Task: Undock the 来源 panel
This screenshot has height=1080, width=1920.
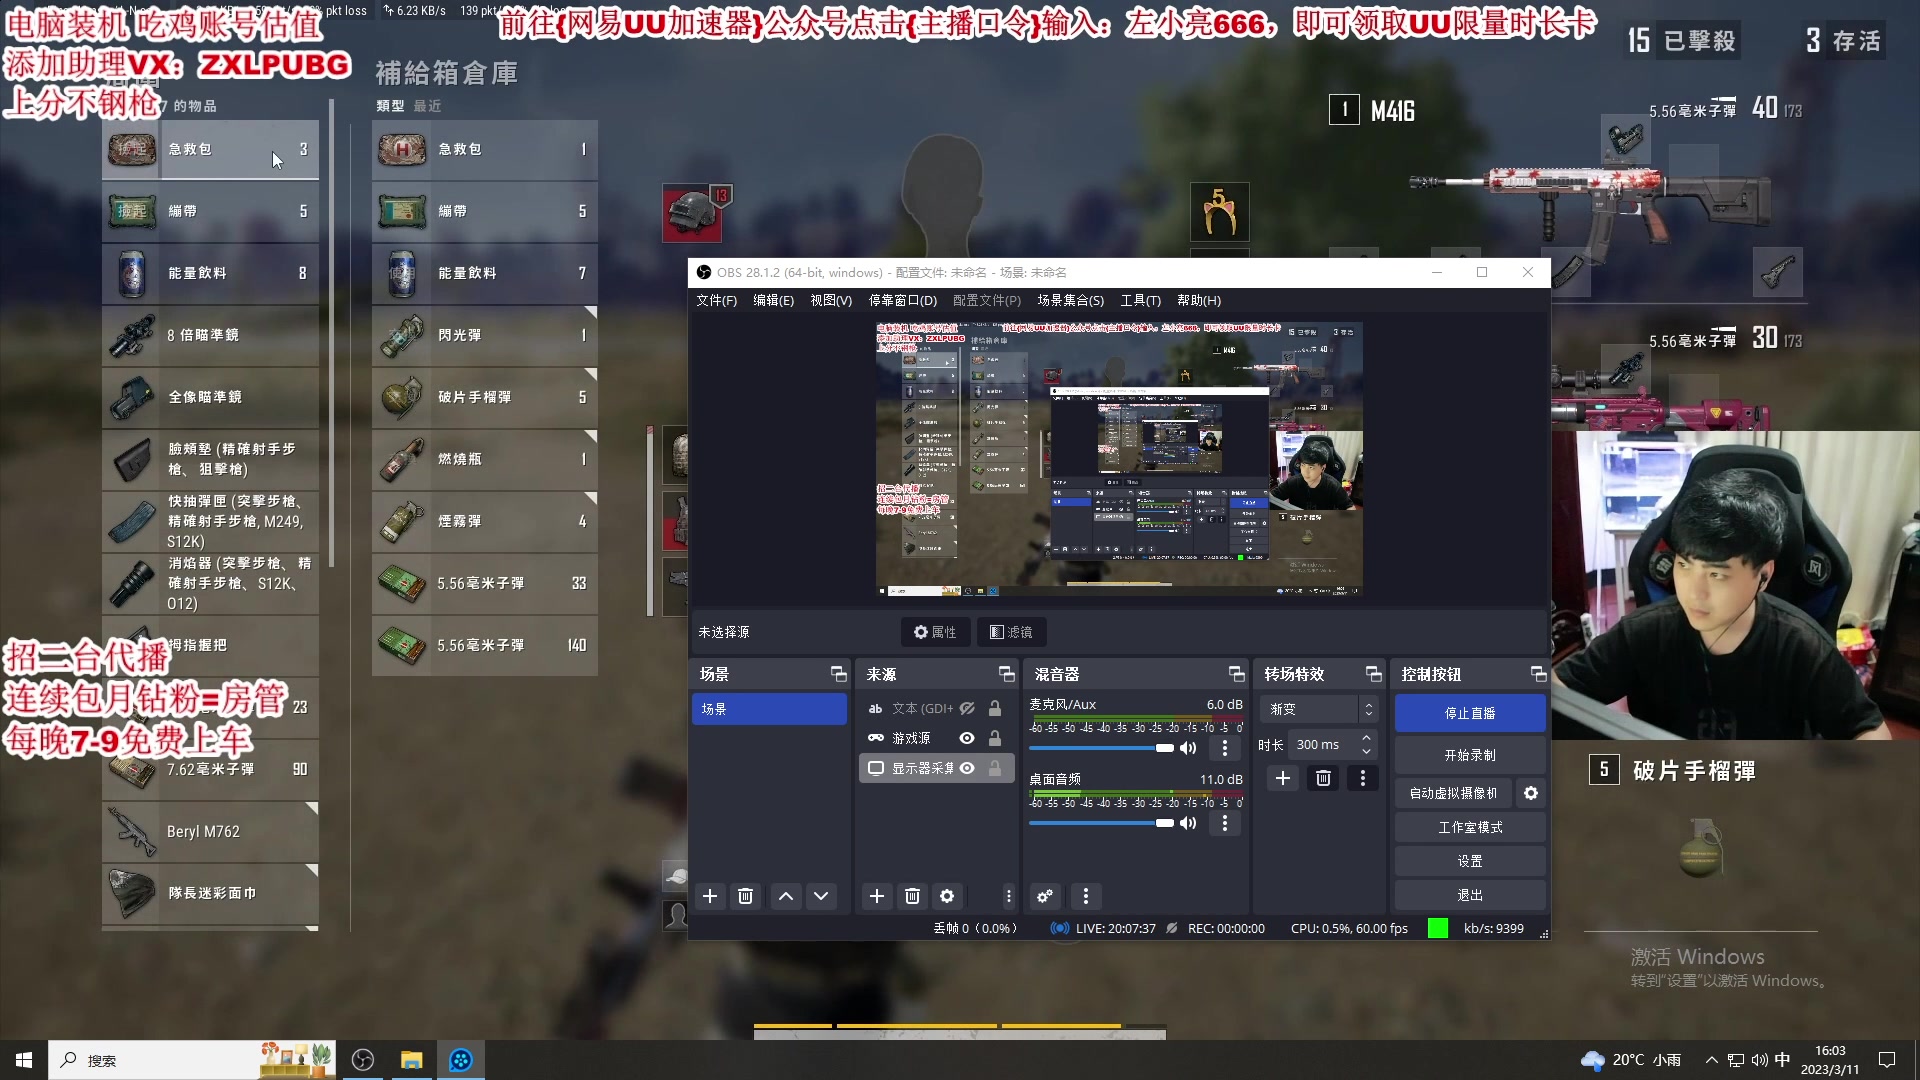Action: point(1006,674)
